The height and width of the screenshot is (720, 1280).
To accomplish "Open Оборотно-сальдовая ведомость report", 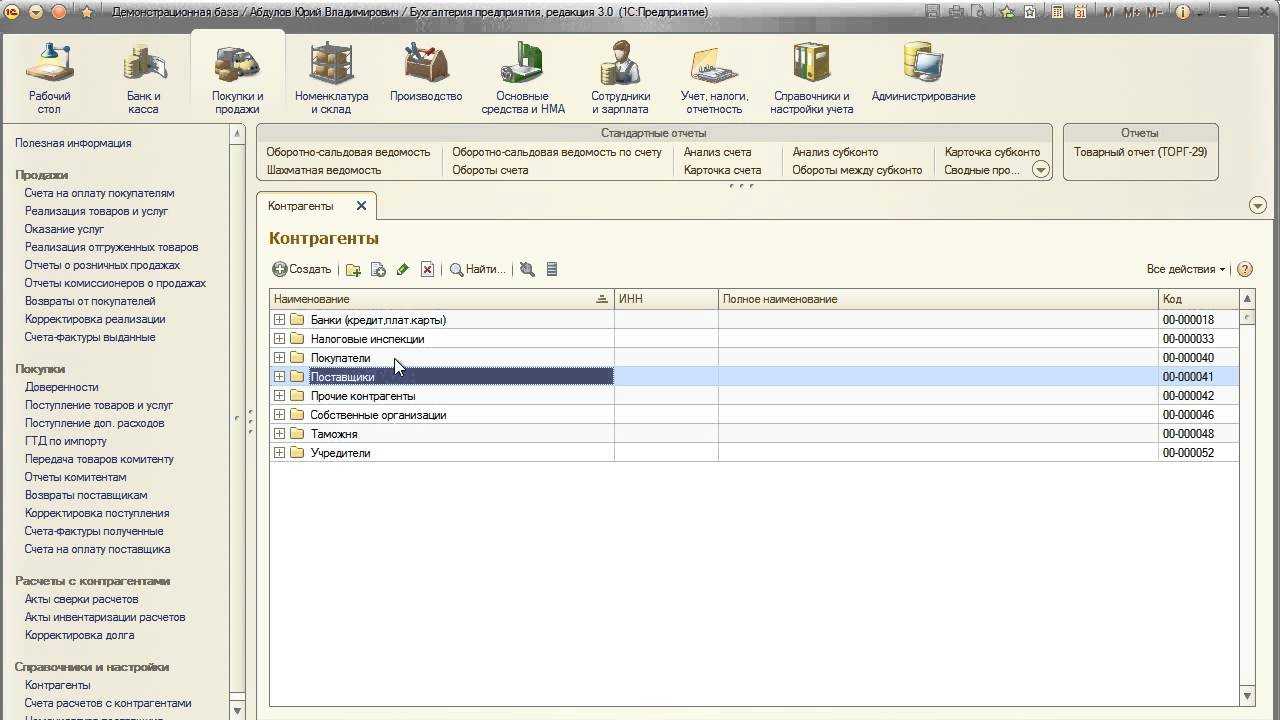I will click(348, 152).
